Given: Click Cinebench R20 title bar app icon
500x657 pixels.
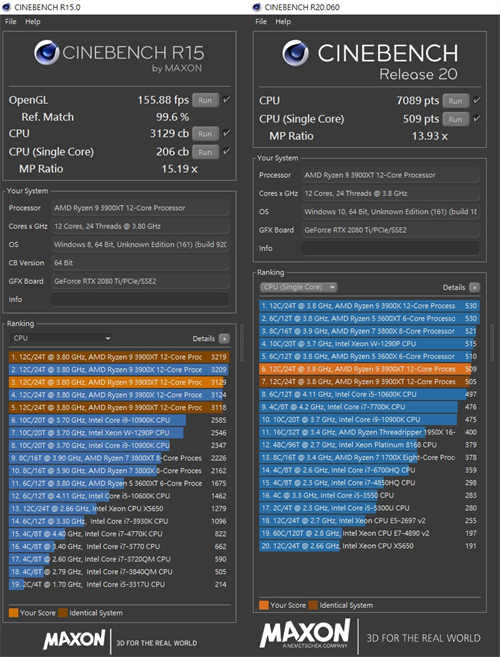Looking at the screenshot, I should coord(257,7).
